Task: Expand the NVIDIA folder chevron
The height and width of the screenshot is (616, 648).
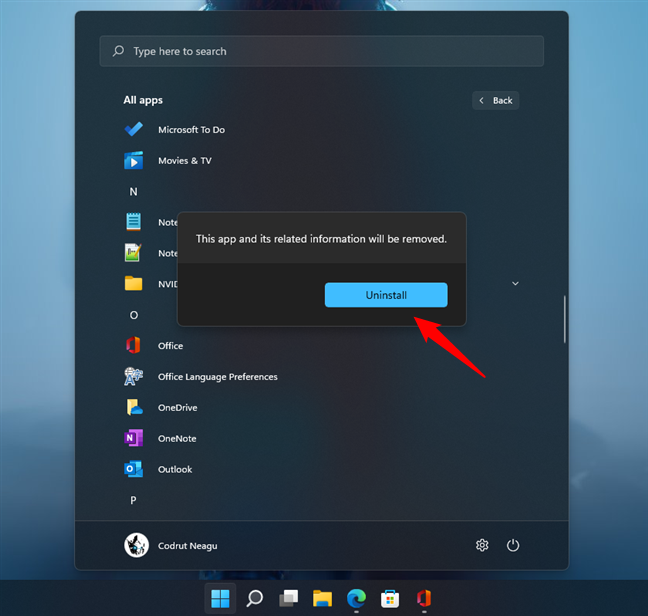Action: 515,283
